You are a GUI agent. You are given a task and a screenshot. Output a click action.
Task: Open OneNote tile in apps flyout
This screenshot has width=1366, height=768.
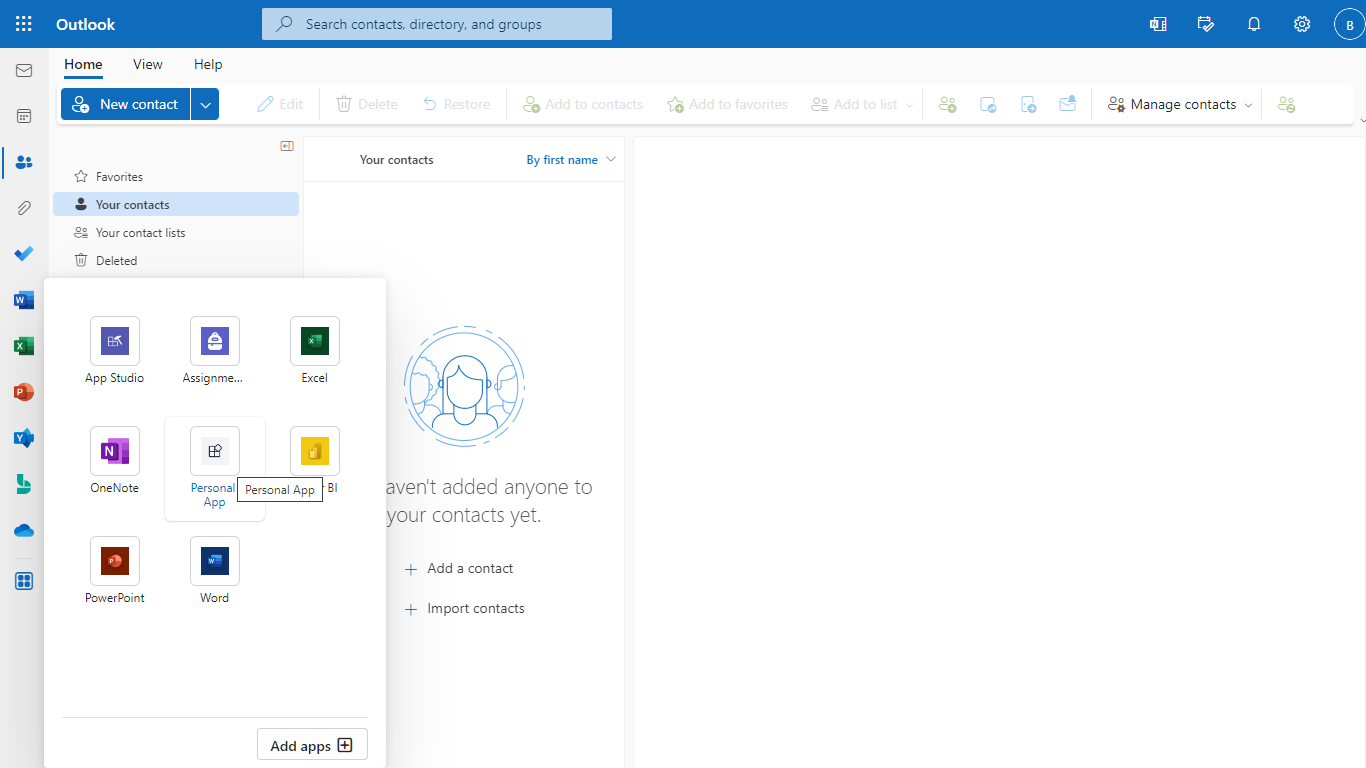pyautogui.click(x=115, y=461)
